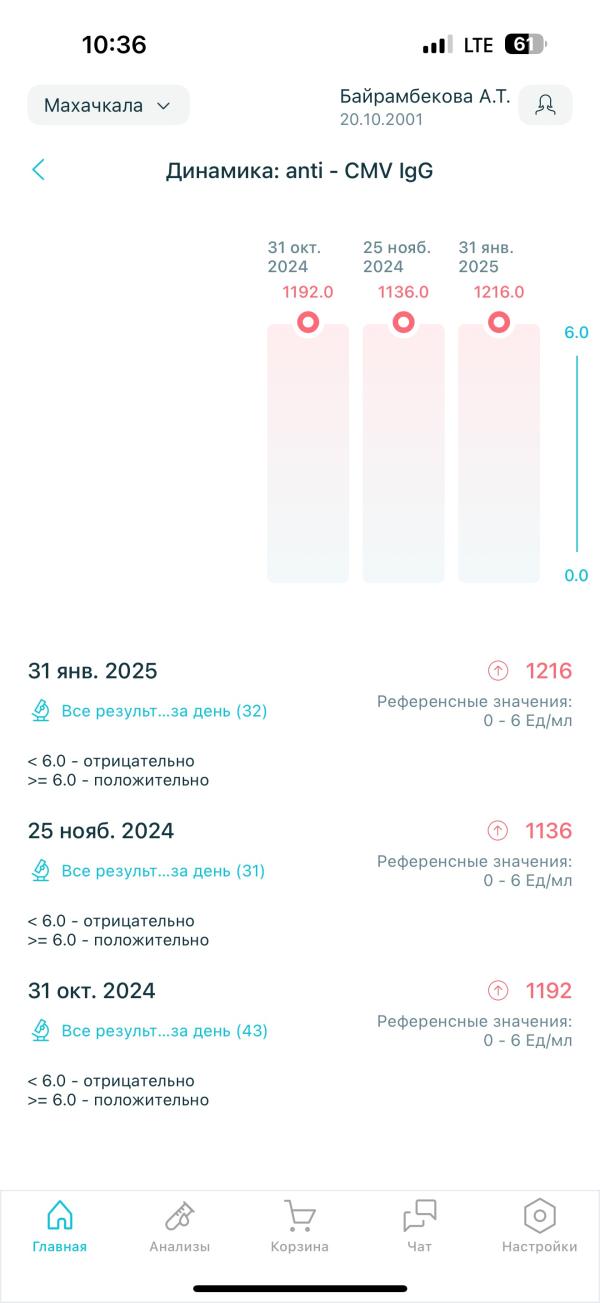The width and height of the screenshot is (600, 1303).
Task: Click the vertical 0.0–6.0 reference scale bar
Action: pyautogui.click(x=577, y=453)
